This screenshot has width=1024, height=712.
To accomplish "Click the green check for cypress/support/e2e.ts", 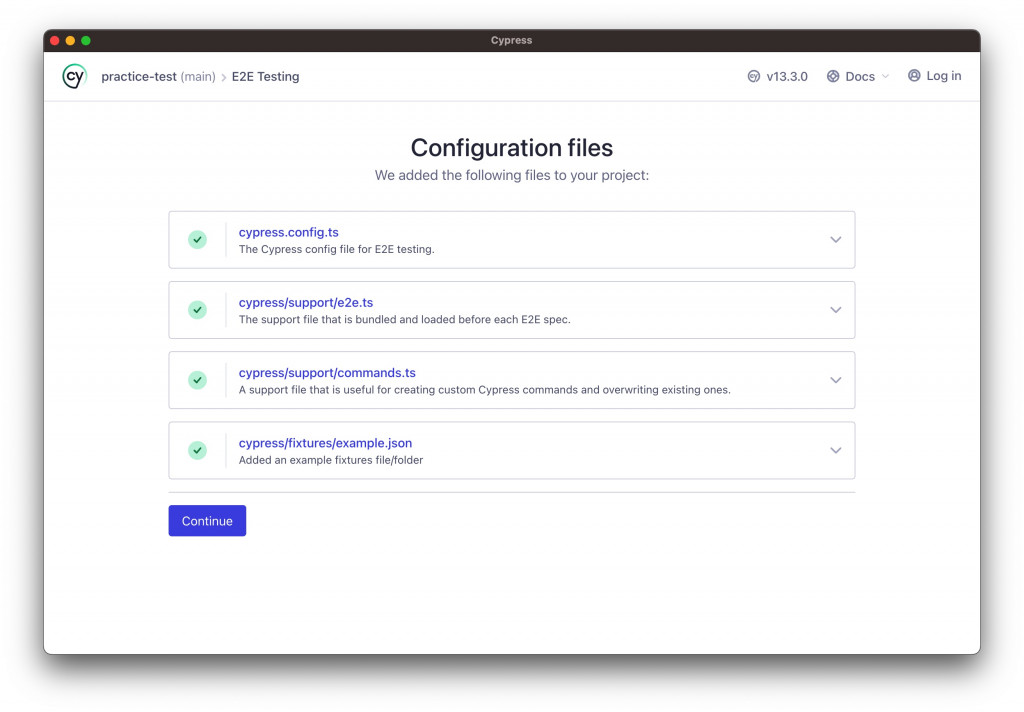I will [x=197, y=310].
